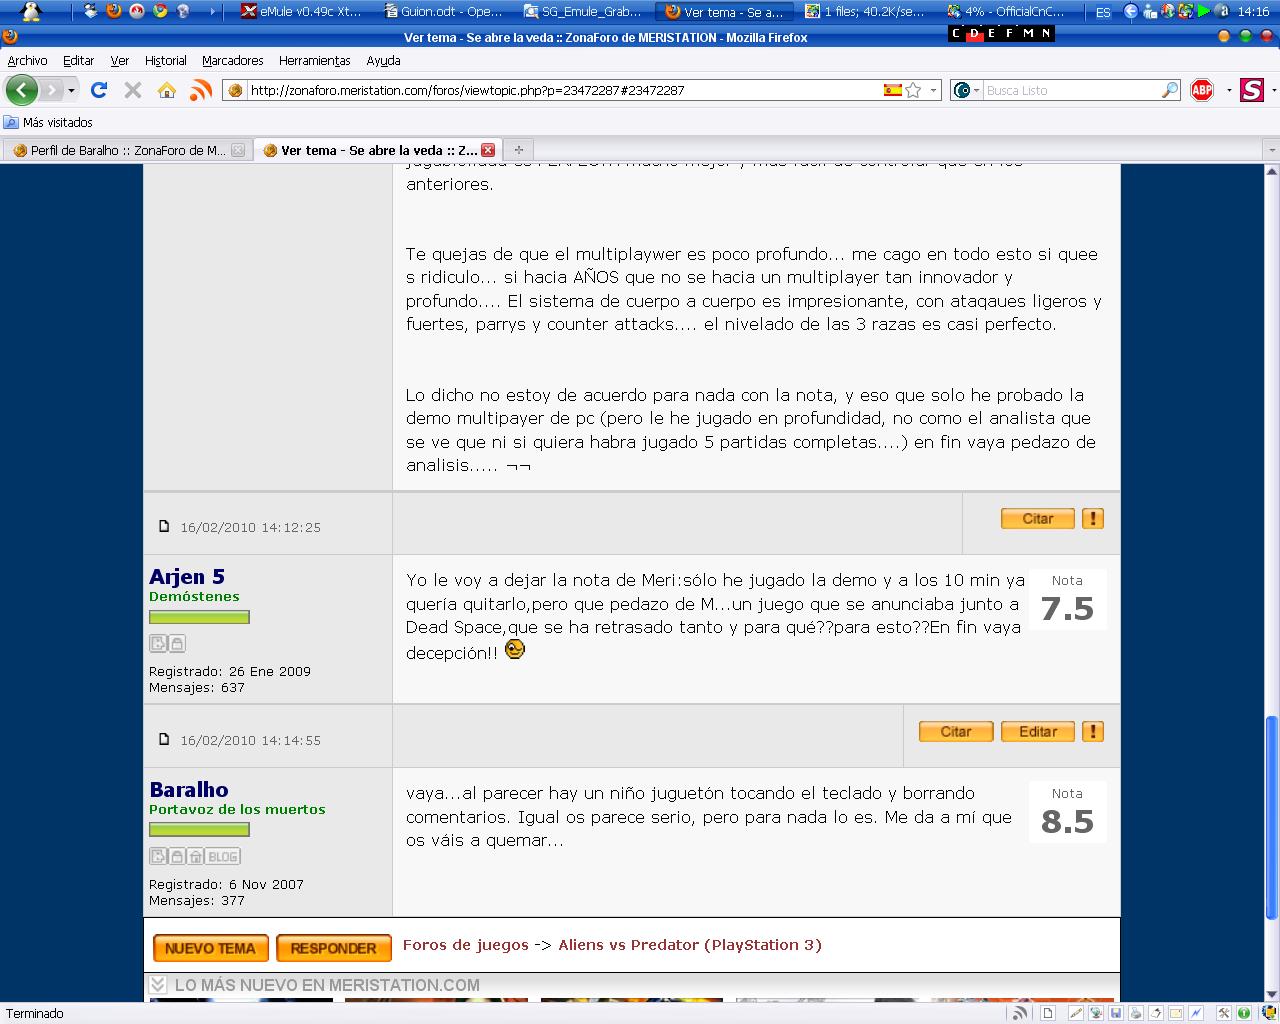
Task: Click inside the URL address field
Action: pyautogui.click(x=563, y=90)
